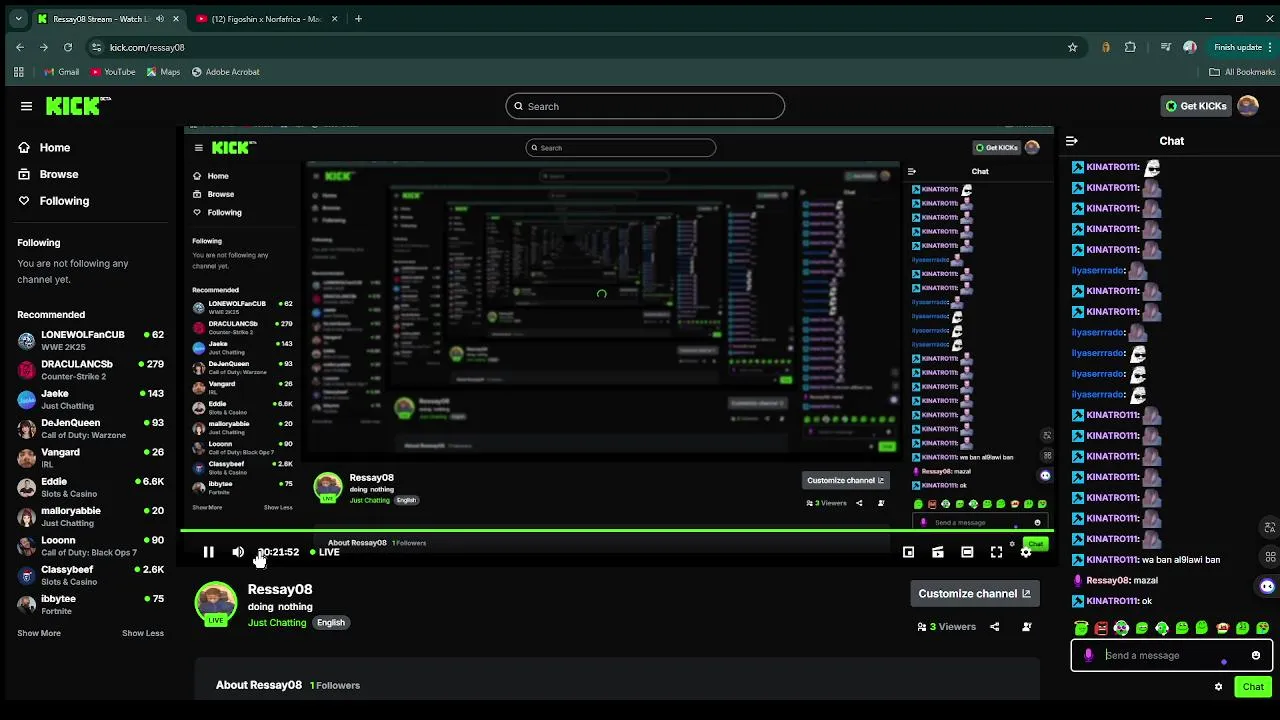Select malloryabbie channel avatar
Viewport: 1280px width, 720px height.
pos(27,516)
